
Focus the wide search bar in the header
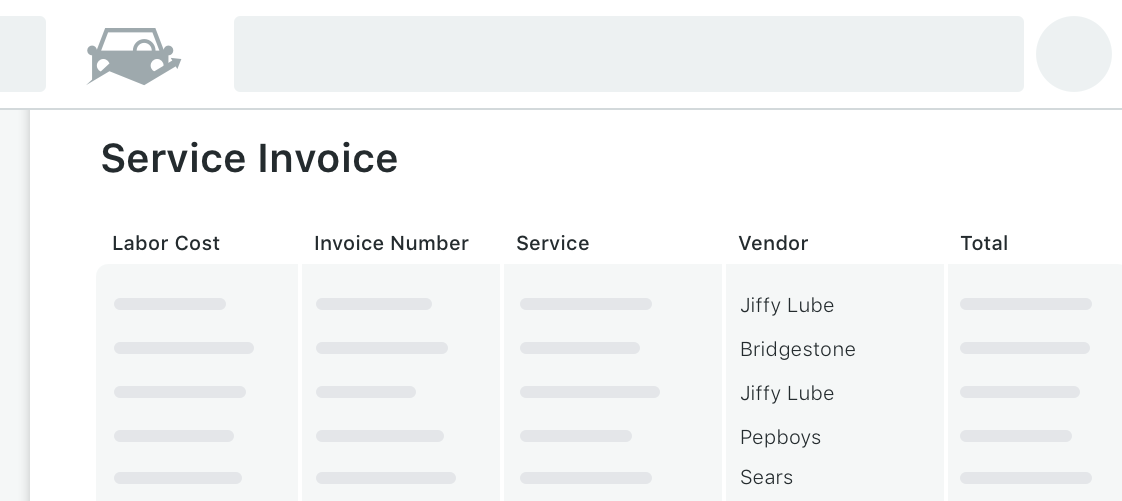pos(628,54)
